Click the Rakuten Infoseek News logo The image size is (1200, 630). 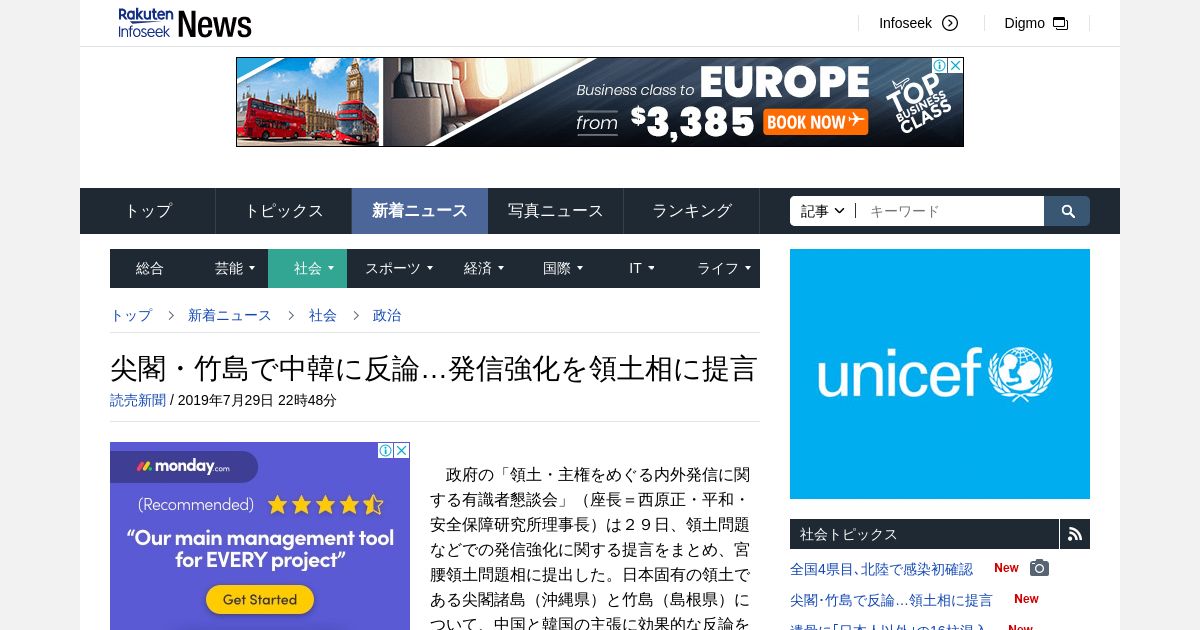185,23
